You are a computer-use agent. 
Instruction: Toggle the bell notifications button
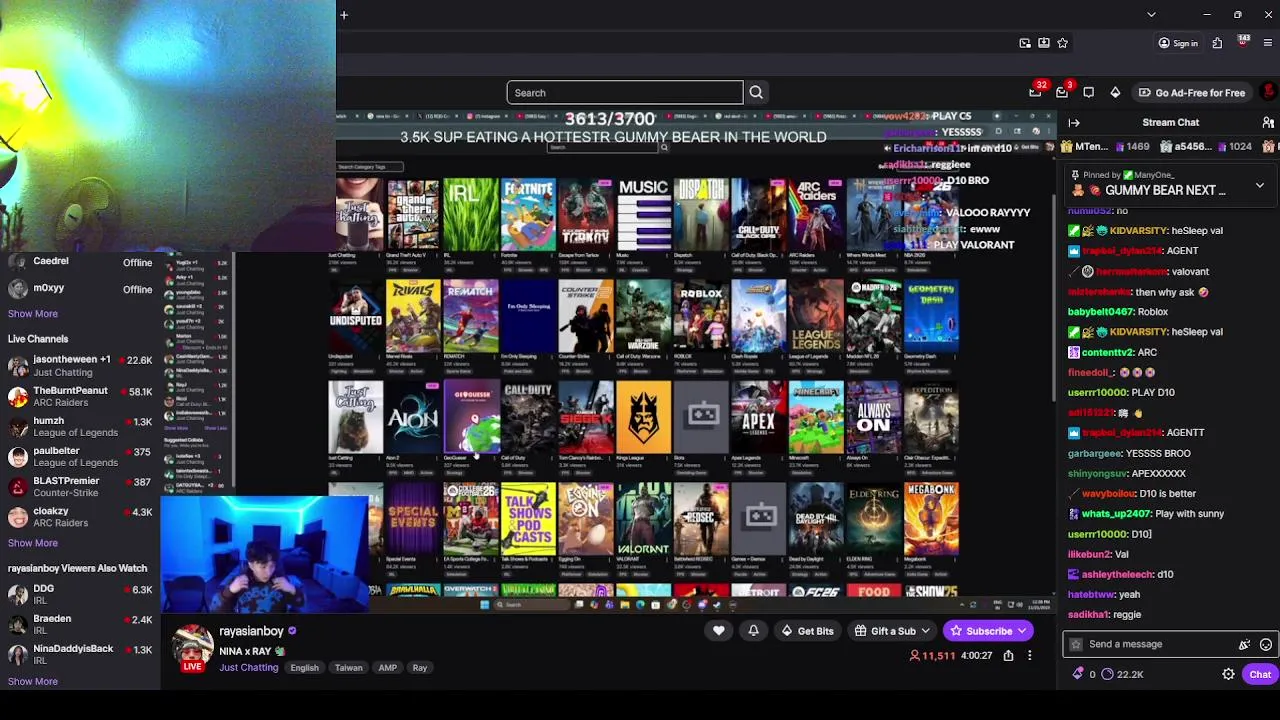click(753, 631)
